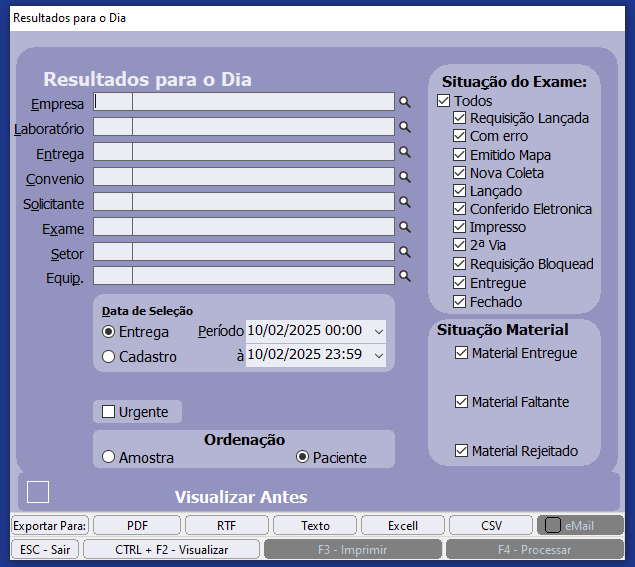
Task: Open lookup icon for Laboratório field
Action: (x=405, y=127)
